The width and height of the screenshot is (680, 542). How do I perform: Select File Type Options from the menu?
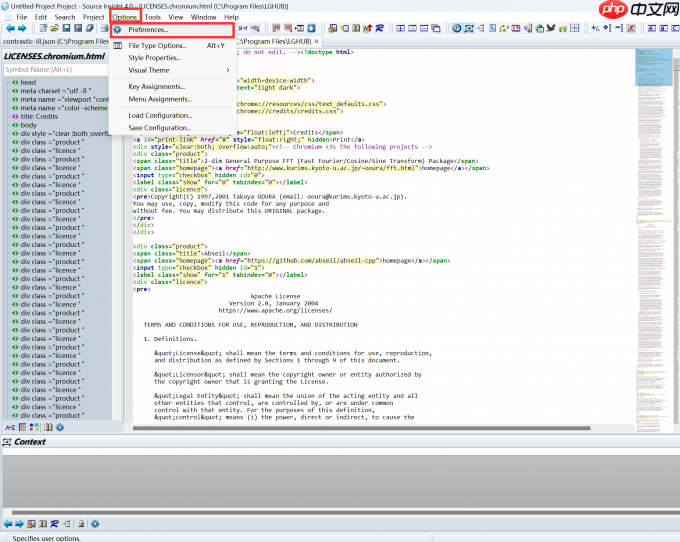pos(157,46)
